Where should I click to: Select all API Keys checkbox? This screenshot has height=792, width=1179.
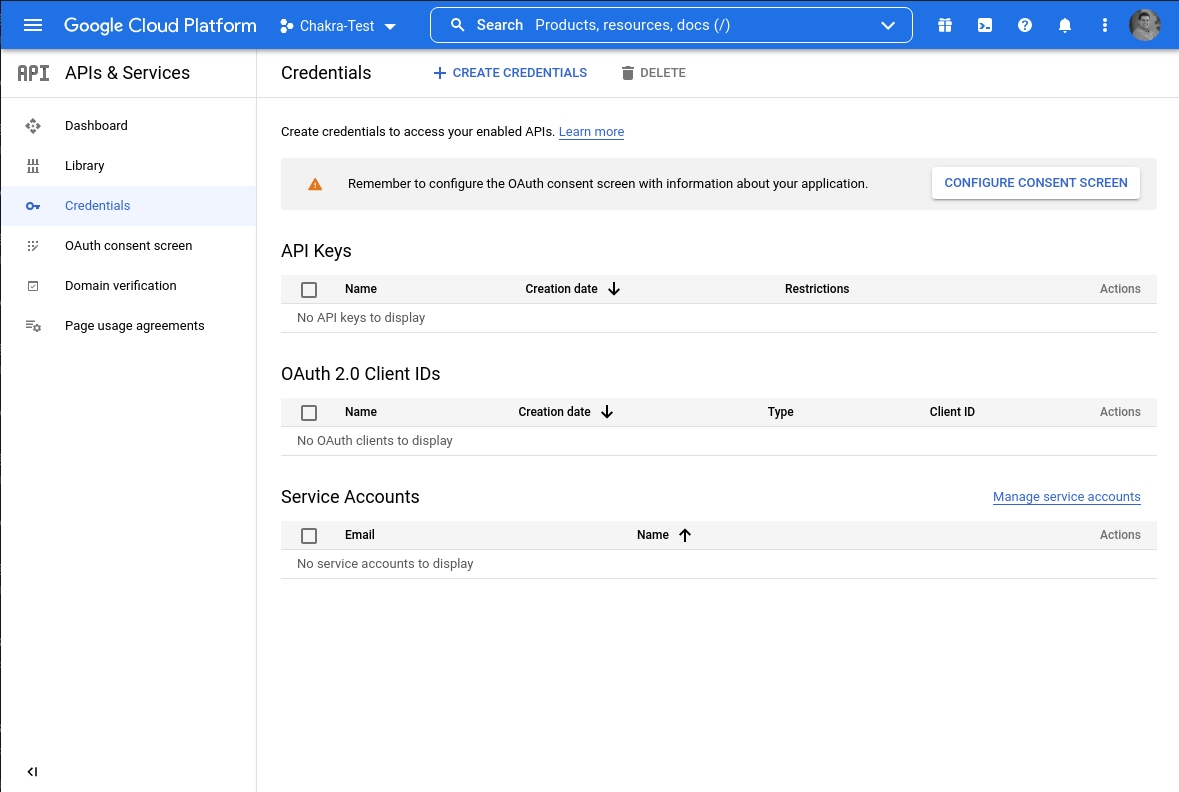(309, 290)
